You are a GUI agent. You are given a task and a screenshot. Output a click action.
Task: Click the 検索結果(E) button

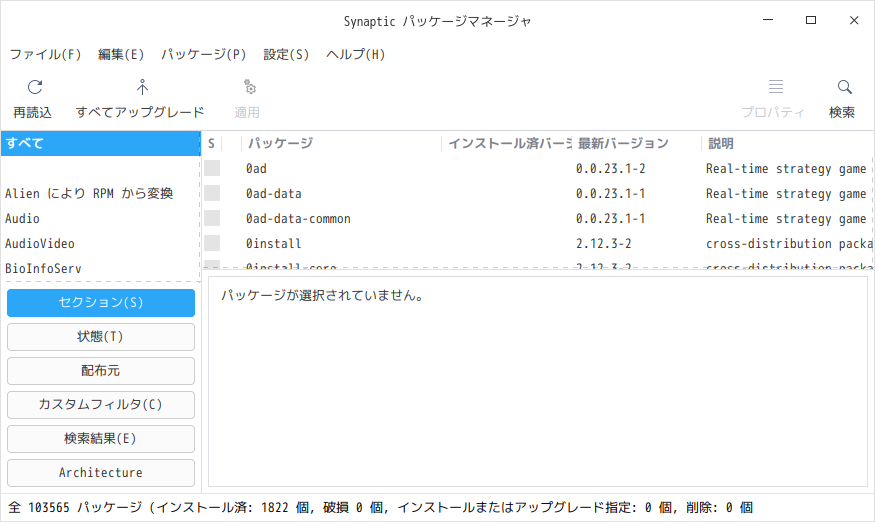tap(101, 439)
